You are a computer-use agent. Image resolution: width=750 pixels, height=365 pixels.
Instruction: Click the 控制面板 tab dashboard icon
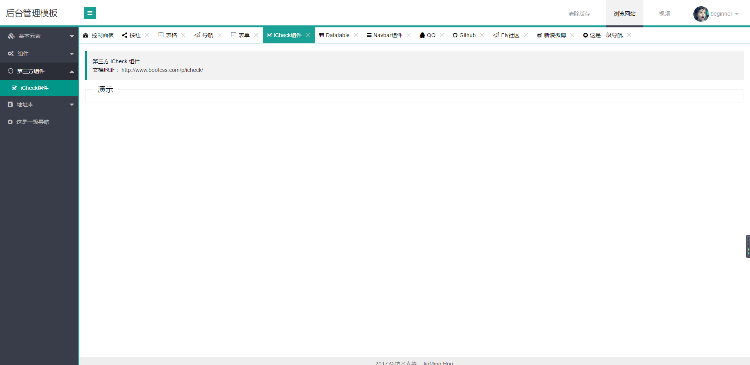pyautogui.click(x=86, y=35)
